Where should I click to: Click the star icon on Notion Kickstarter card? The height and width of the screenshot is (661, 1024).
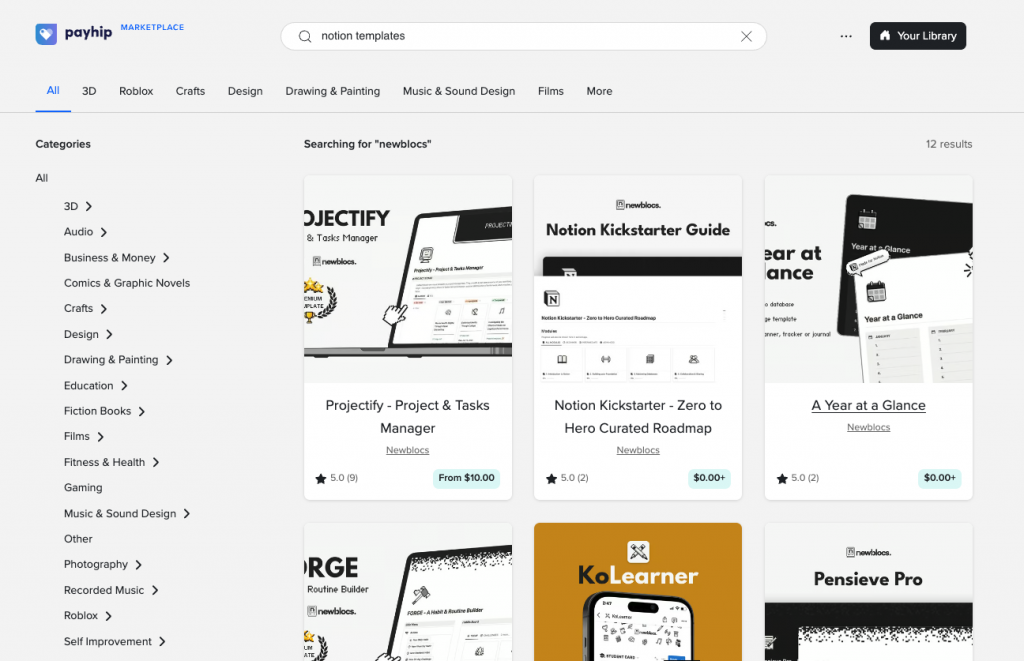pyautogui.click(x=552, y=478)
